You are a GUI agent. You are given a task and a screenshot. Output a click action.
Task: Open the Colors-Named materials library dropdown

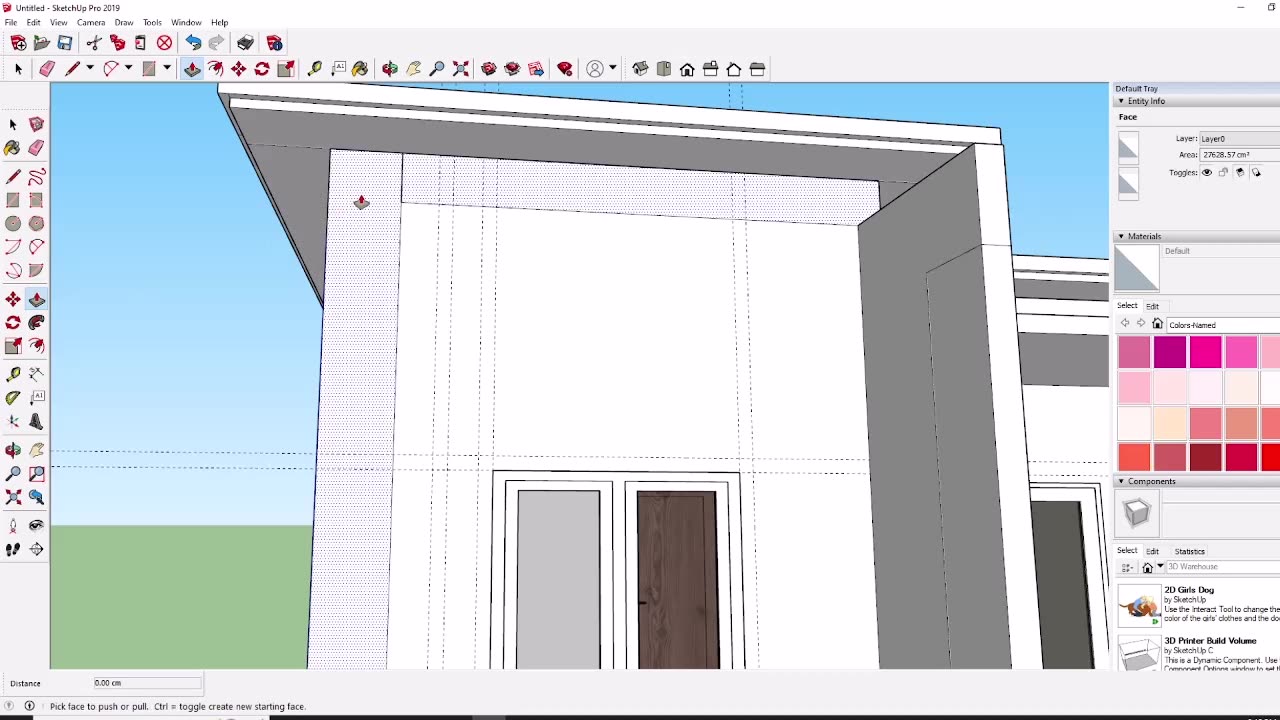point(1223,325)
